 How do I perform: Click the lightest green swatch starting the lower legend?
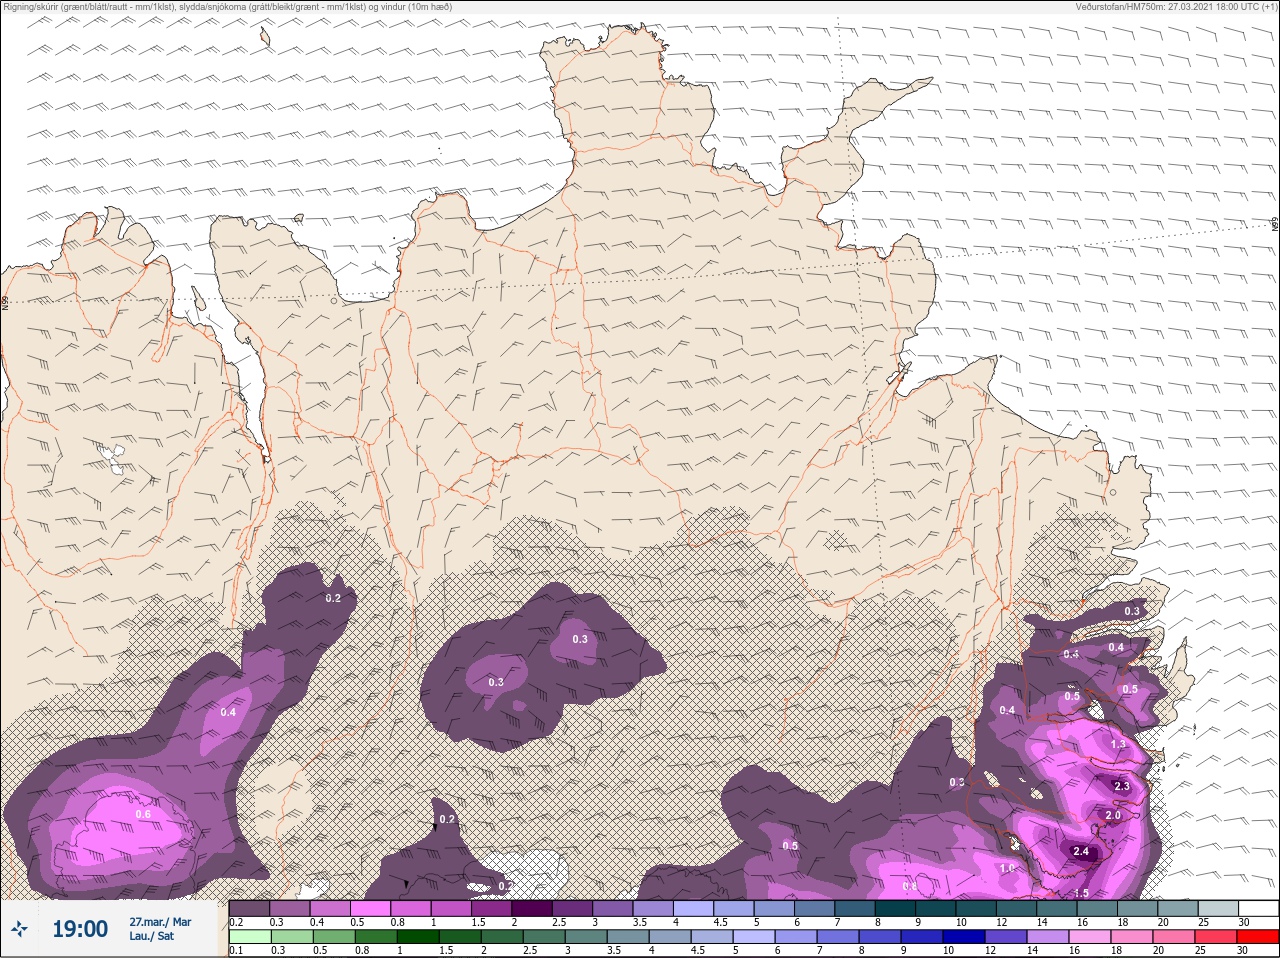[x=249, y=937]
